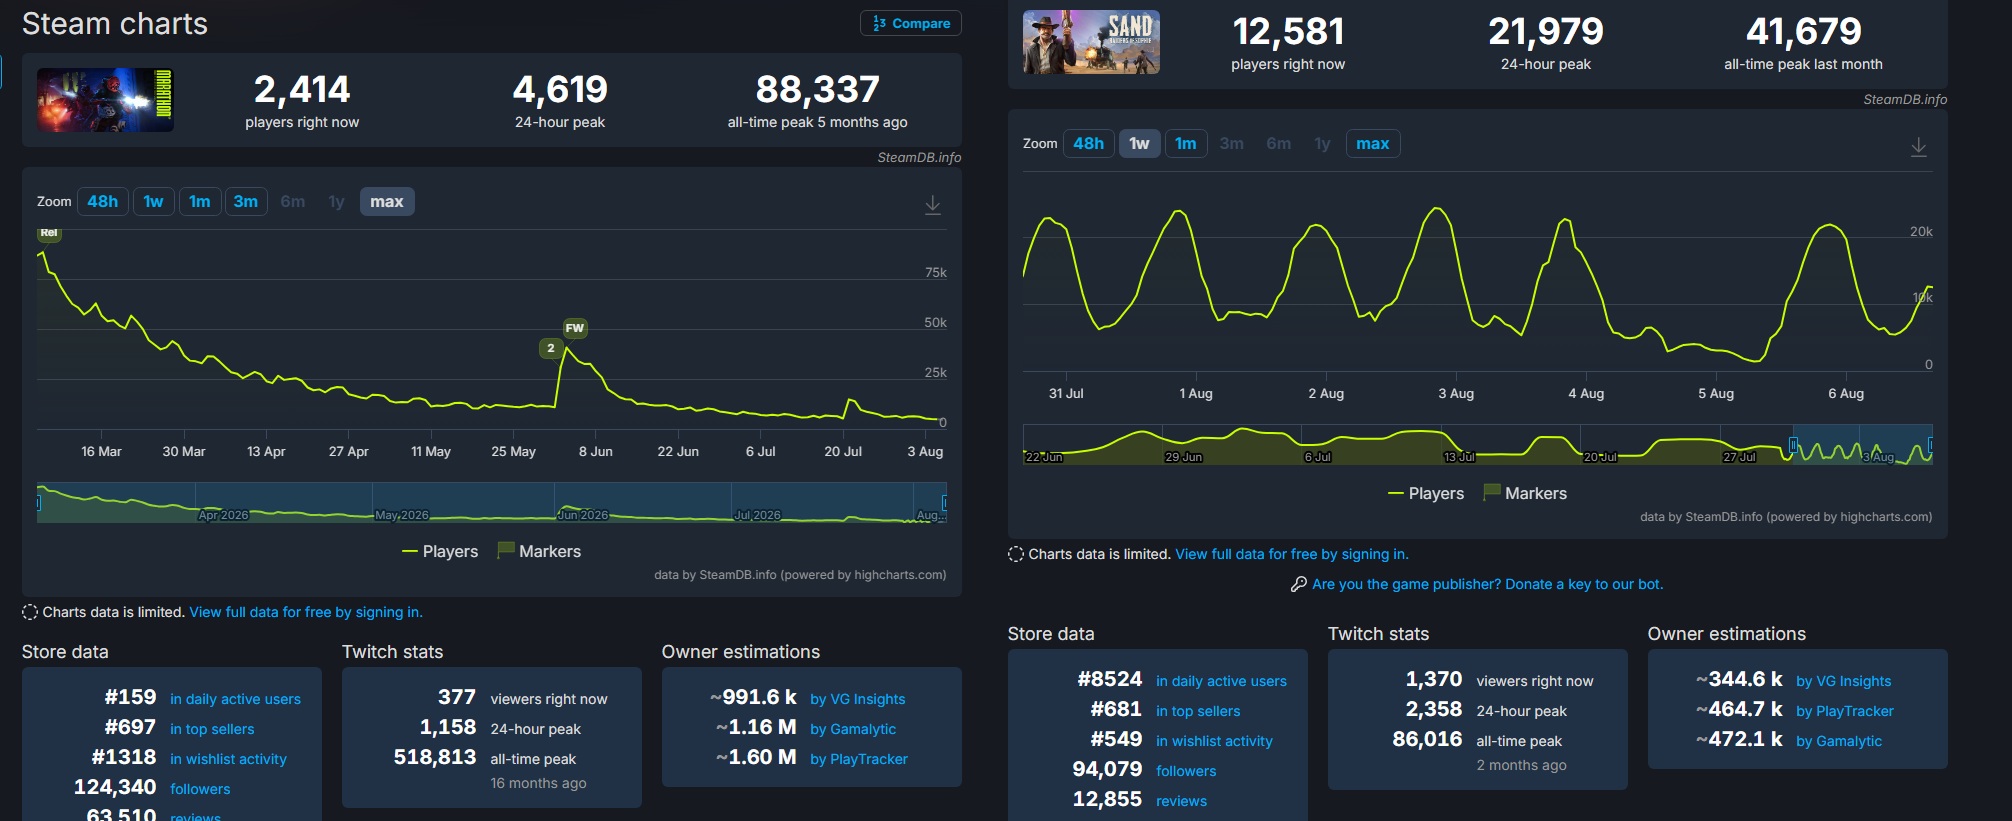Set 1w zoom on the 2,414-player chart
This screenshot has width=2012, height=821.
[x=153, y=202]
